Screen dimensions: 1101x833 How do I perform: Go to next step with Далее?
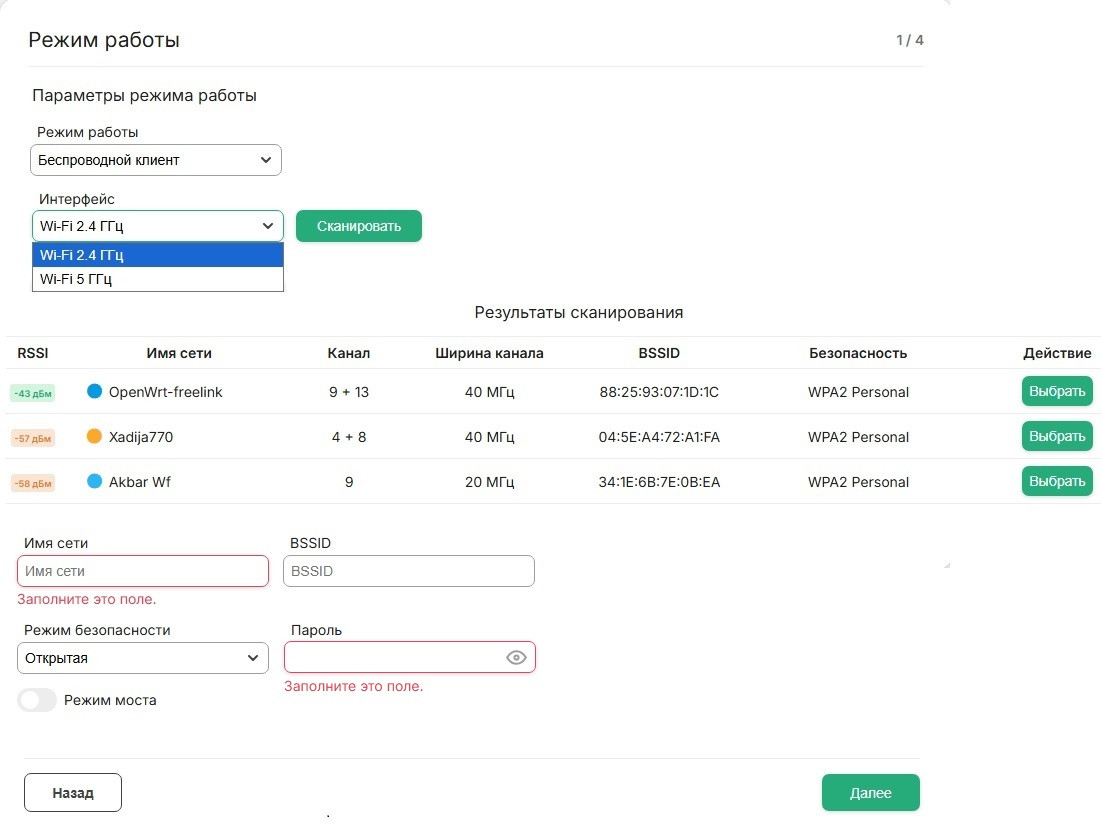[x=870, y=793]
